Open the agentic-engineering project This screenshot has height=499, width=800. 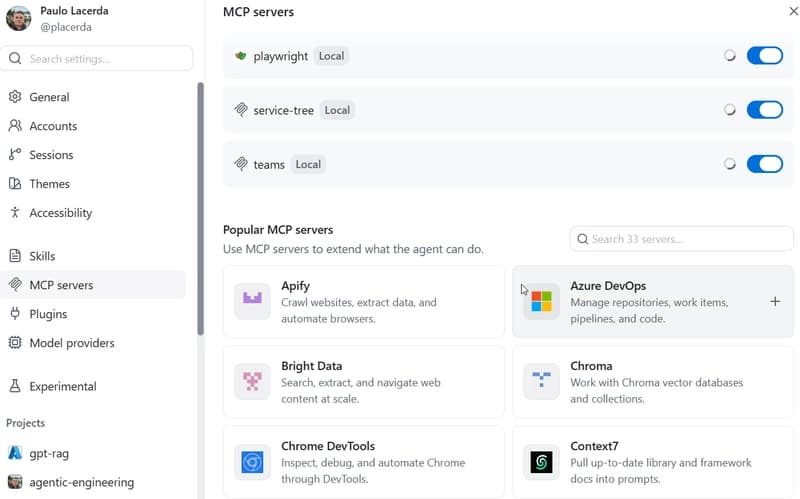(x=93, y=482)
